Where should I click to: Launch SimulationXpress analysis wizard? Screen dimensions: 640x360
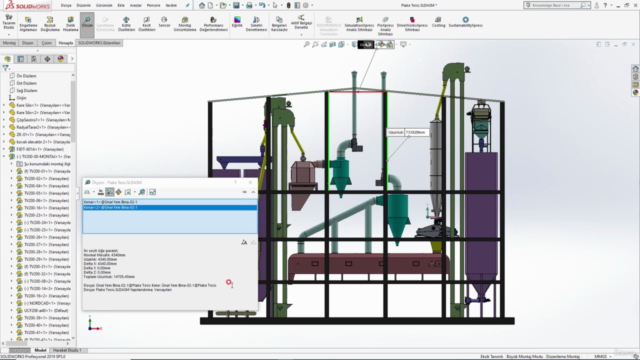tap(359, 24)
